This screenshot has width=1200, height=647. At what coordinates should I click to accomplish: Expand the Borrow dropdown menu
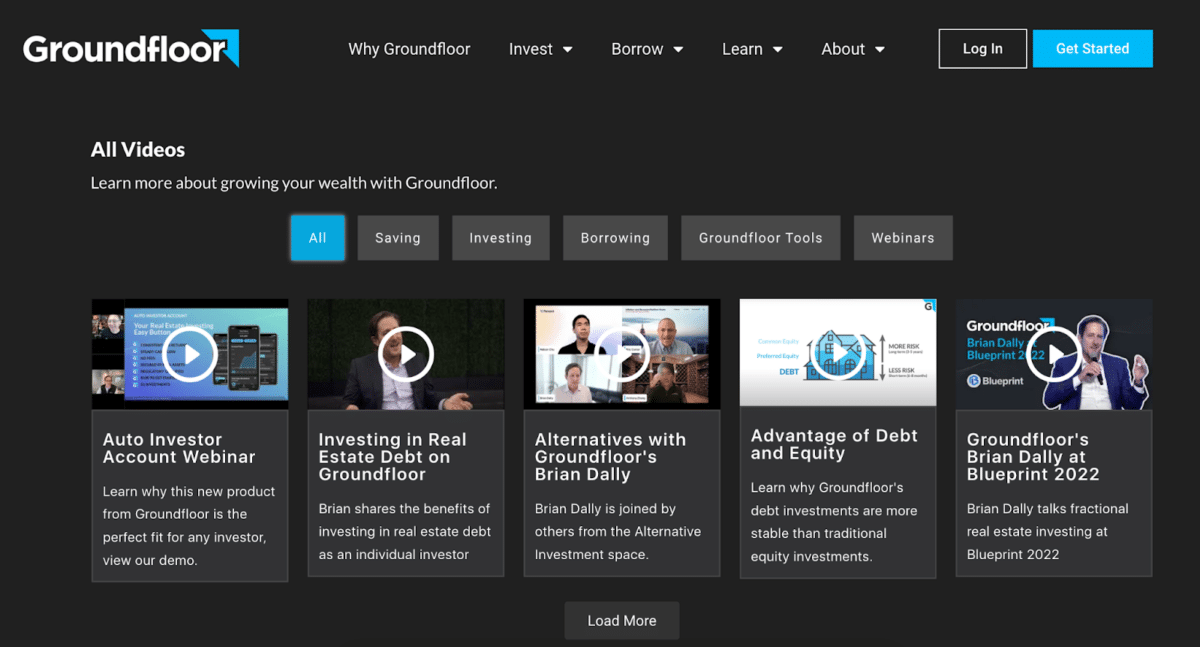point(647,49)
